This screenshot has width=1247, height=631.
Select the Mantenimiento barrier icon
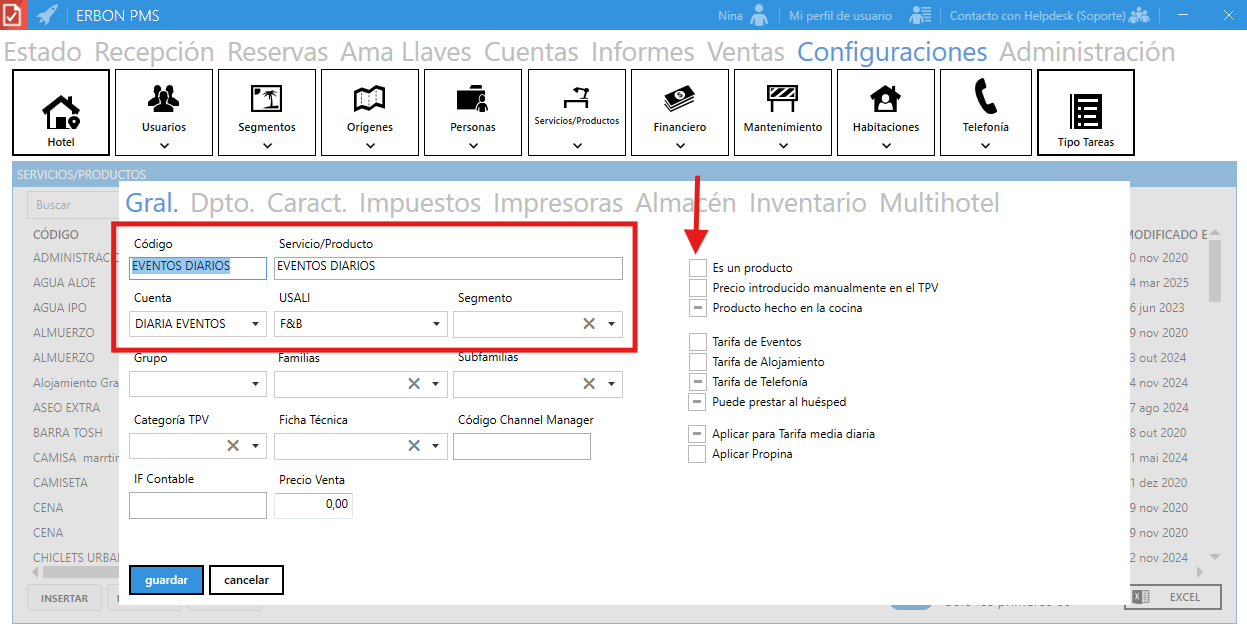pyautogui.click(x=782, y=99)
